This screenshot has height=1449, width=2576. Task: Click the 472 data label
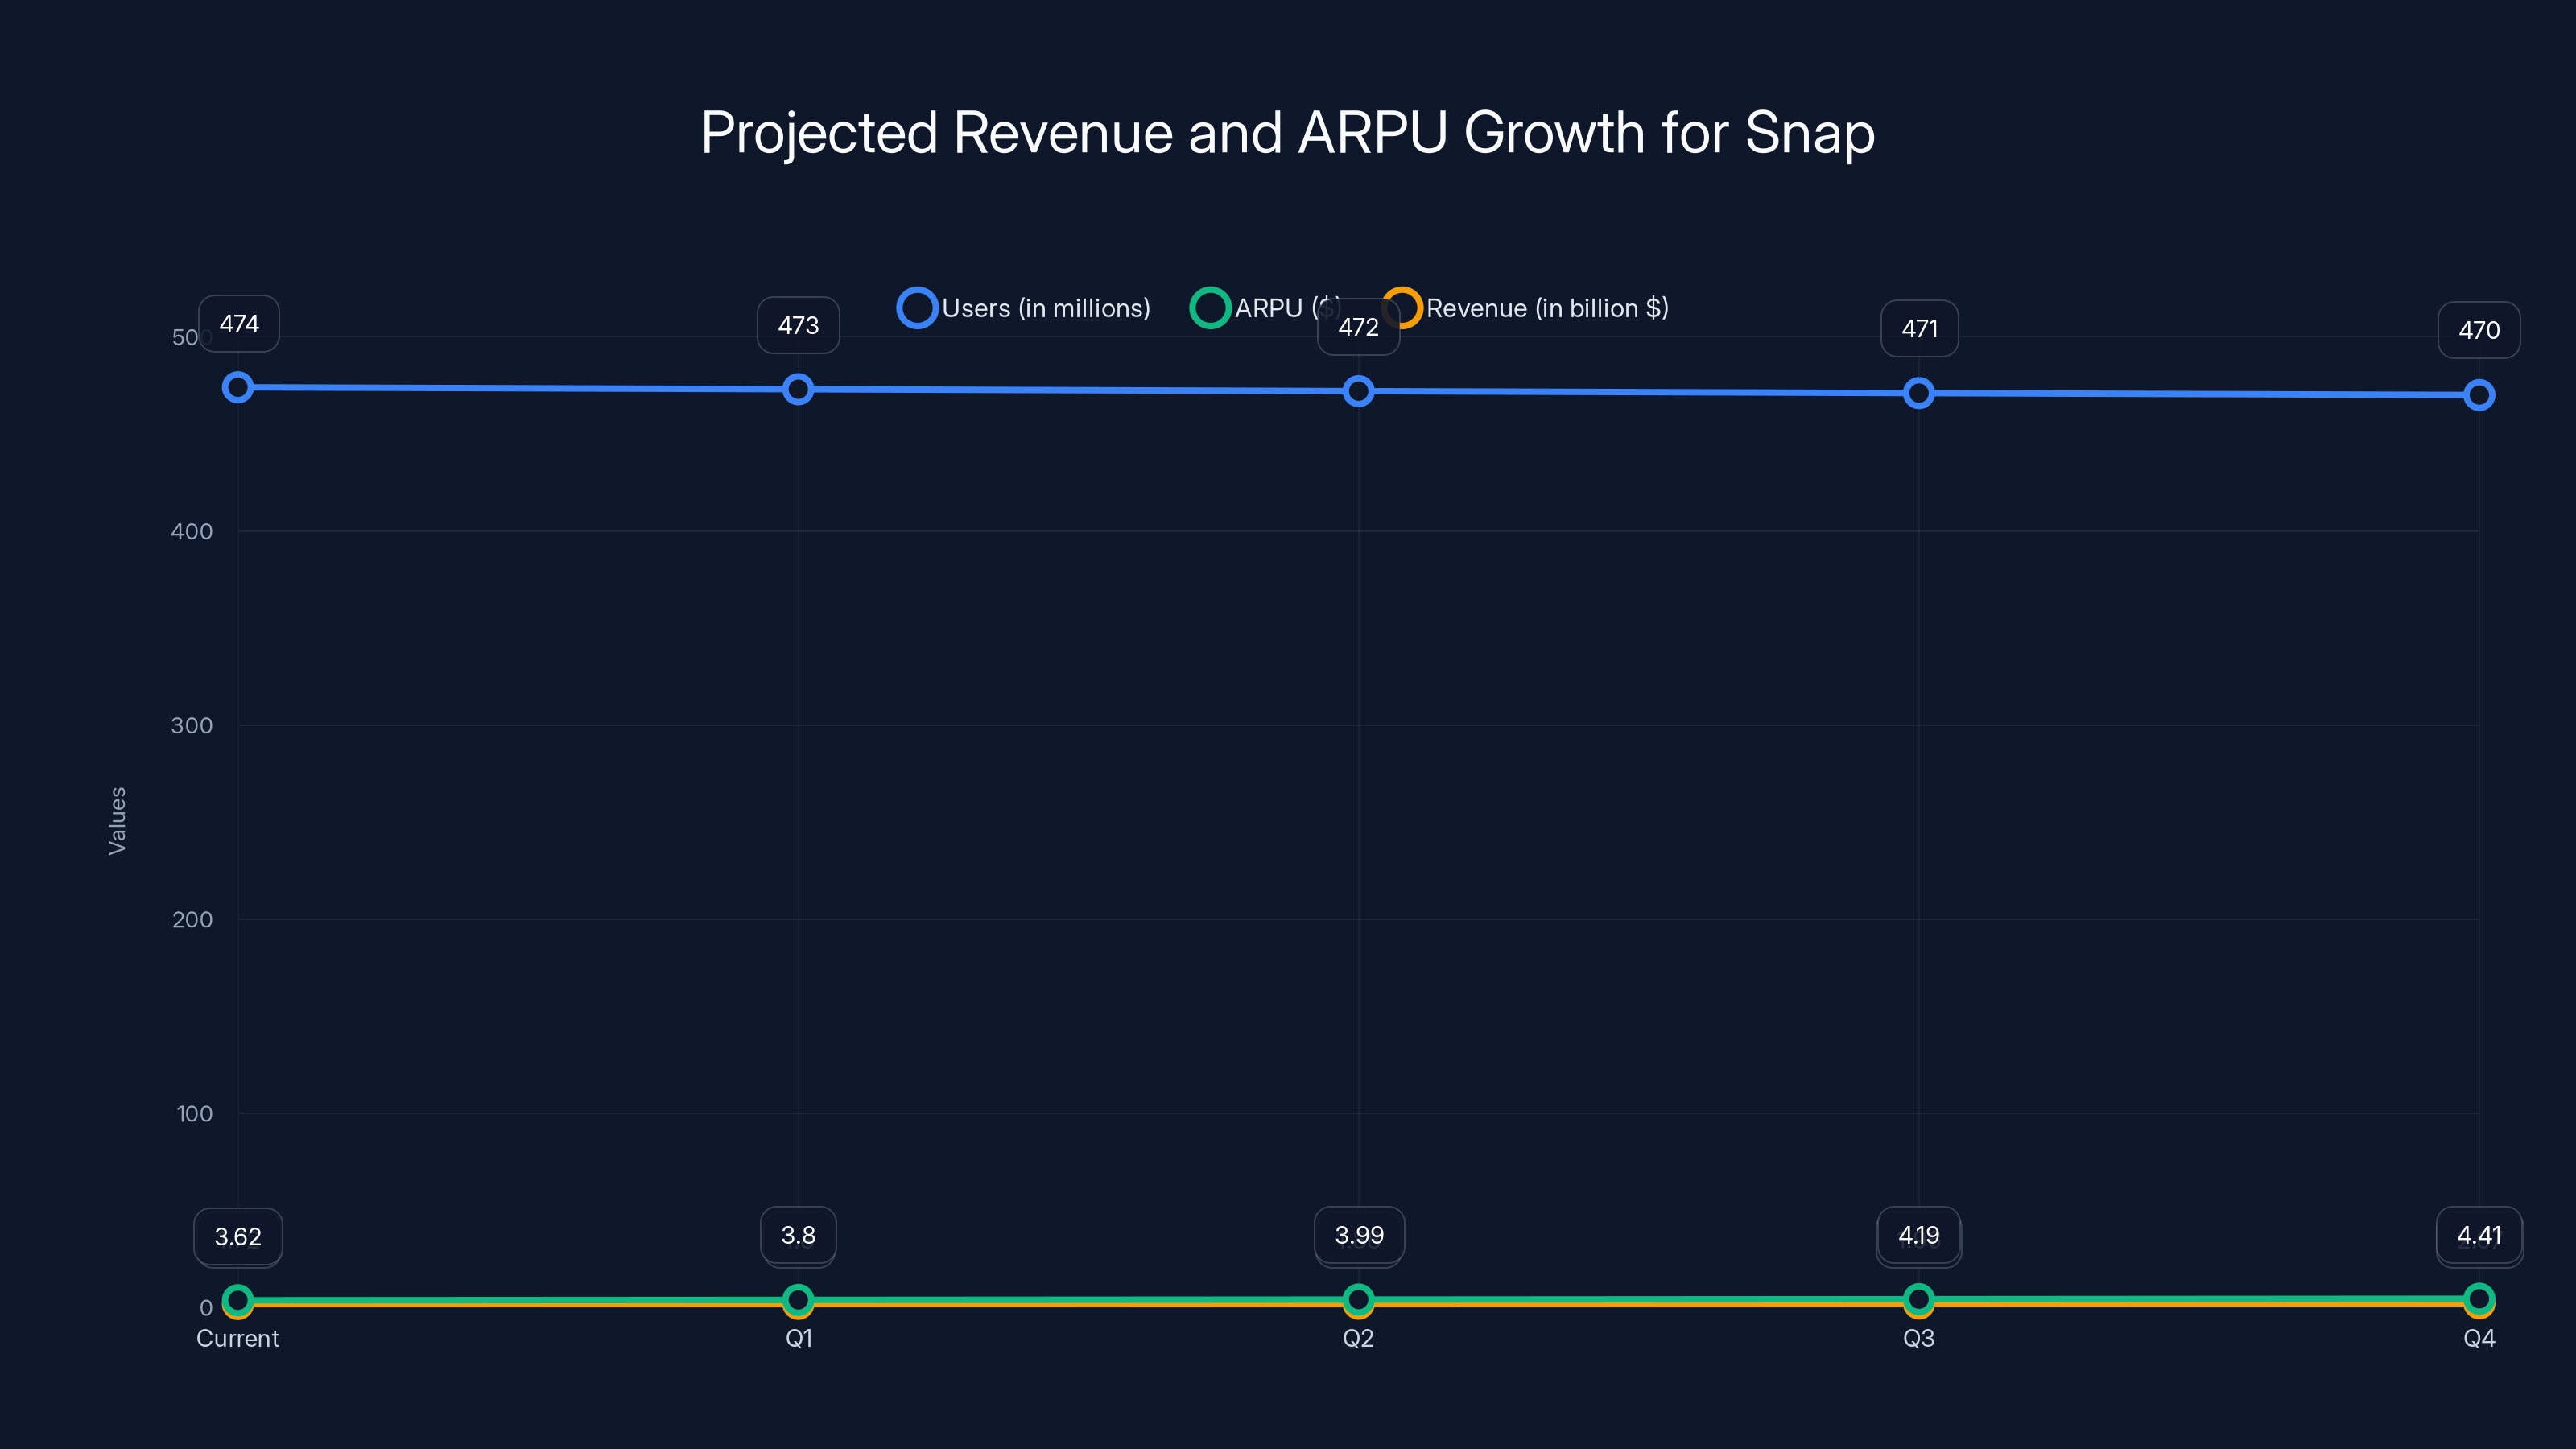[x=1358, y=327]
